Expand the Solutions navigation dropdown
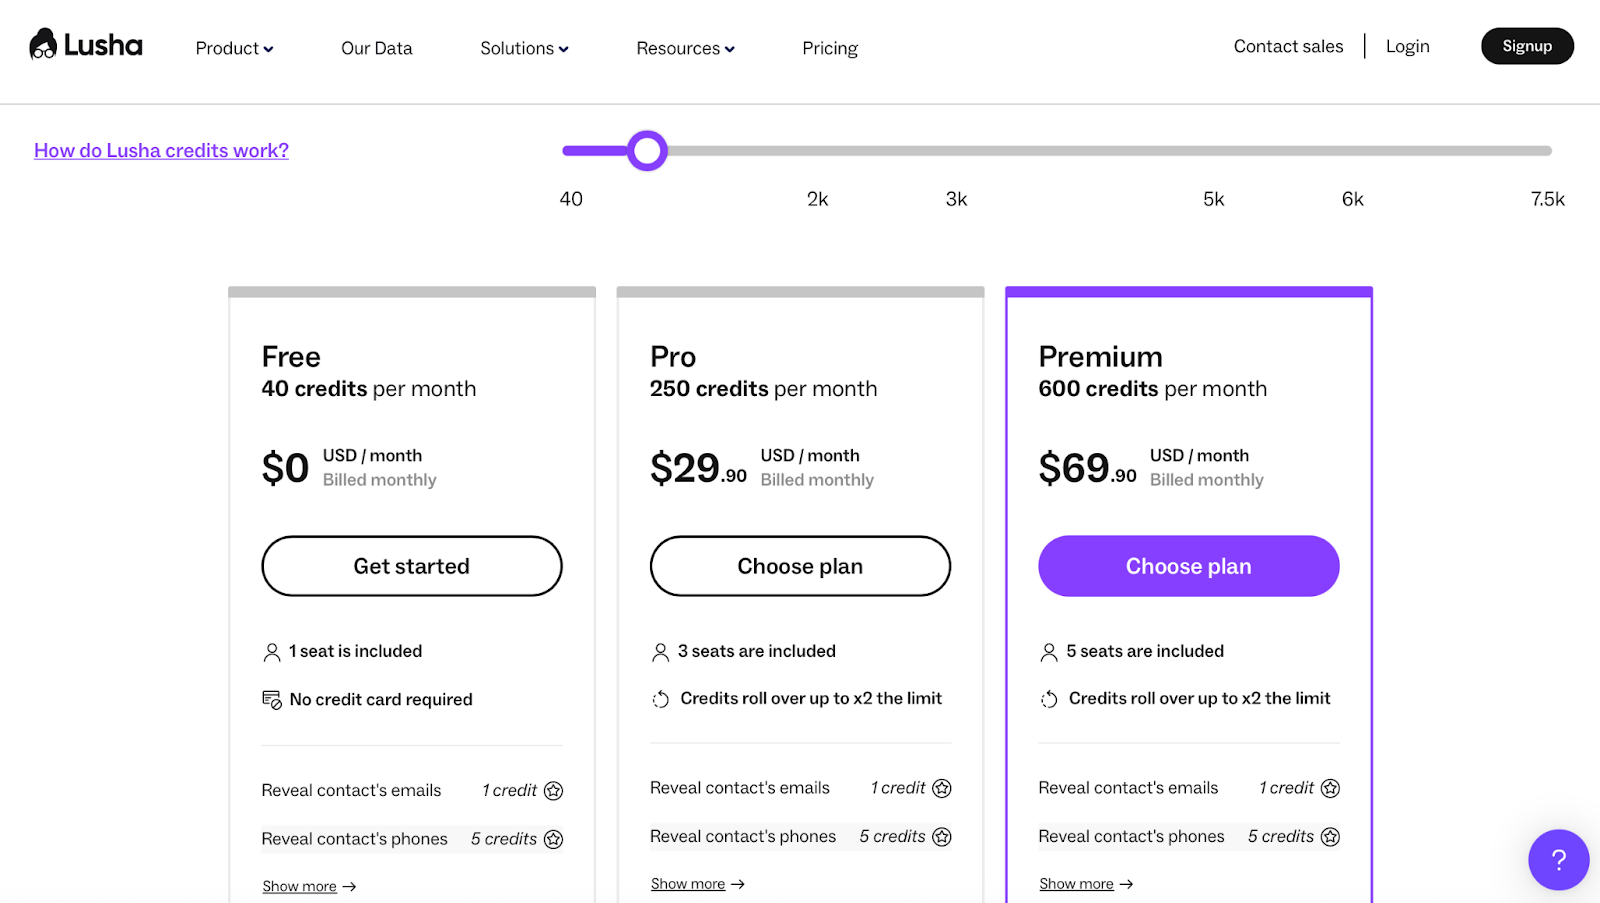Viewport: 1600px width, 903px height. click(x=523, y=47)
